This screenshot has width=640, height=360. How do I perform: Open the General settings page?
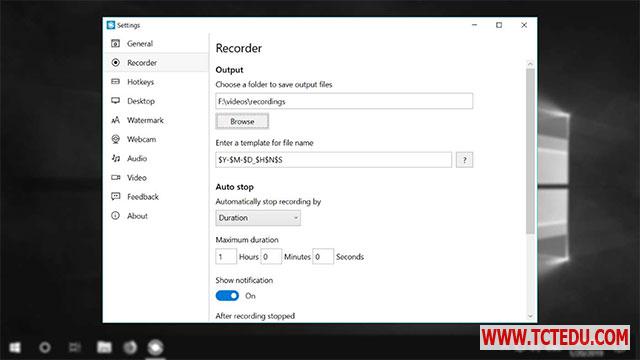pyautogui.click(x=157, y=43)
